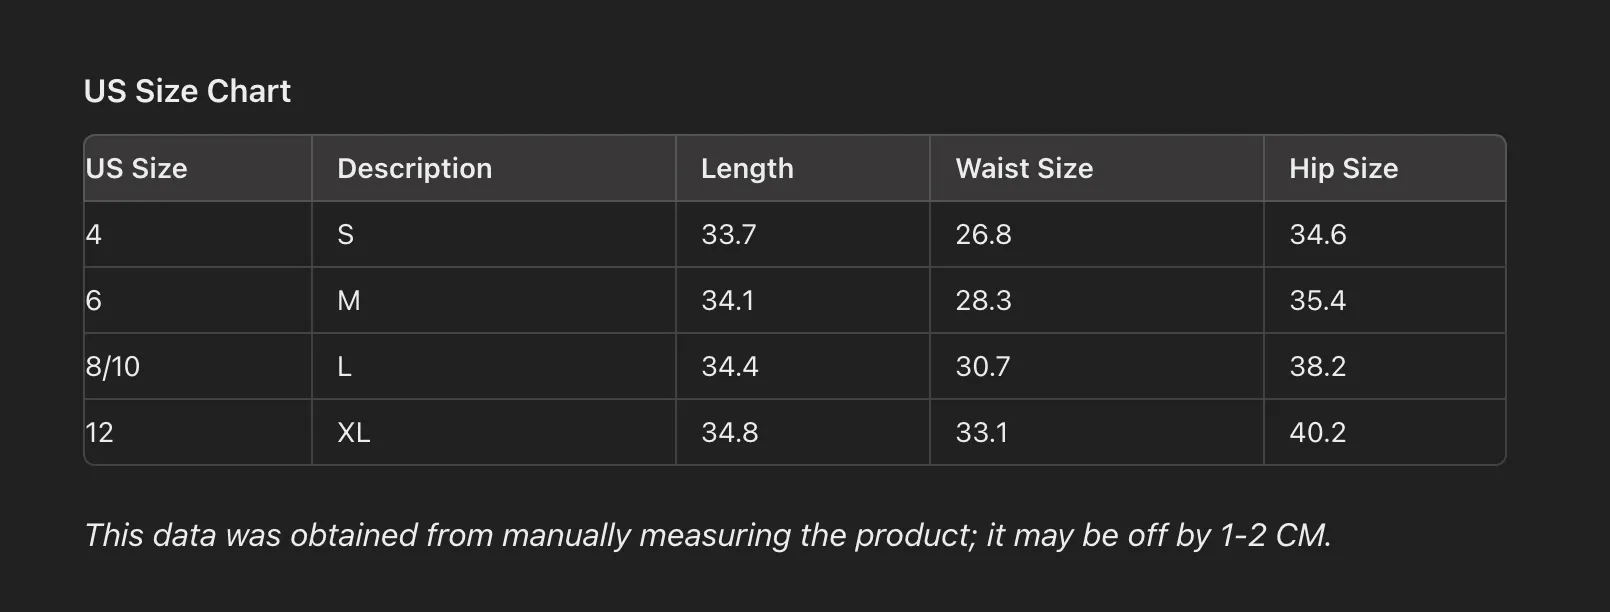Select the Hip Size column header
The width and height of the screenshot is (1610, 612).
click(1385, 168)
